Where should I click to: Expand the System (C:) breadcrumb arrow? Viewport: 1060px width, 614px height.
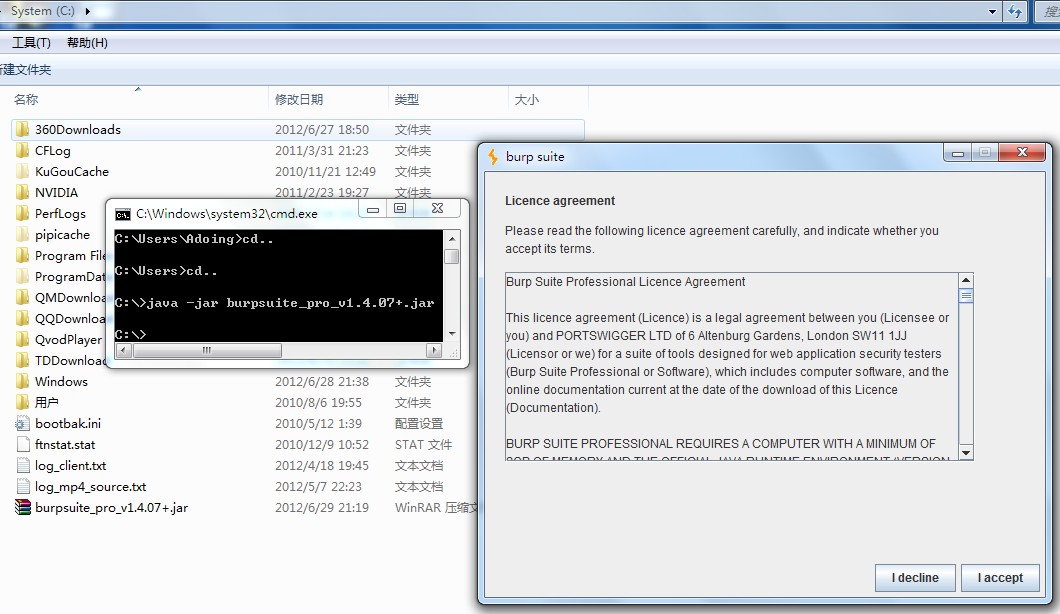(x=88, y=11)
